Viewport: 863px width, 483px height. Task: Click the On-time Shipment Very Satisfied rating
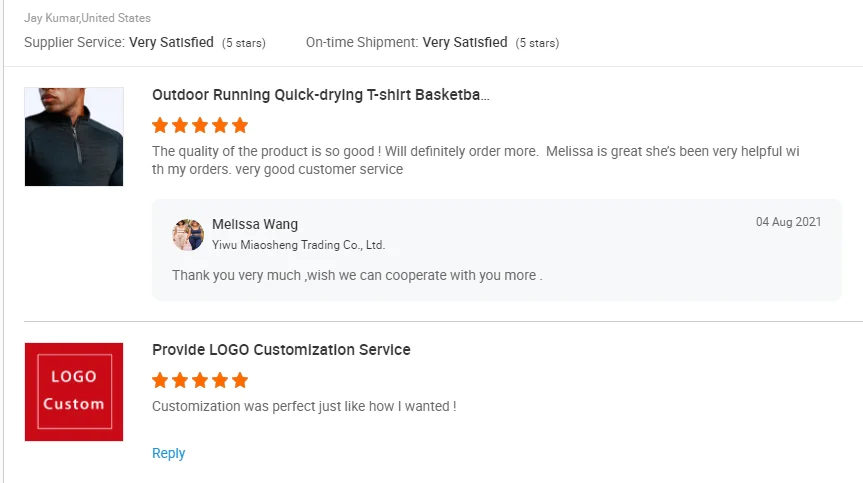(x=465, y=42)
